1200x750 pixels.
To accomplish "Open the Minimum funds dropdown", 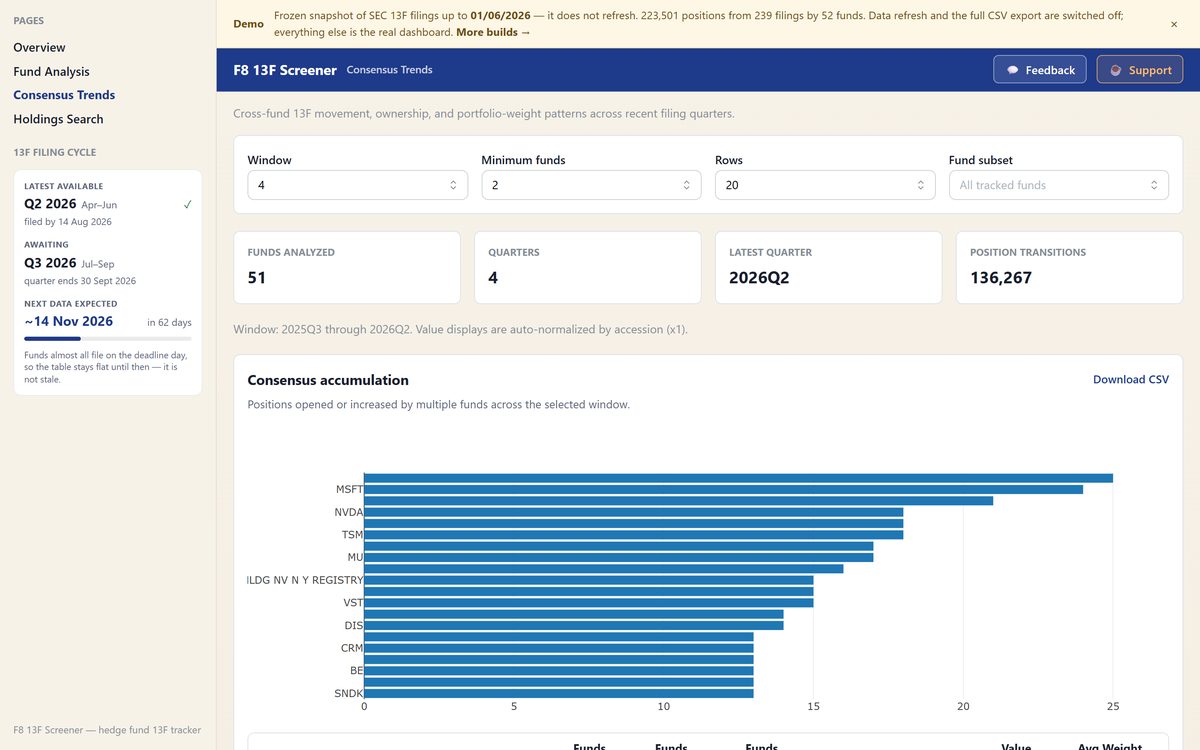I will pos(591,185).
